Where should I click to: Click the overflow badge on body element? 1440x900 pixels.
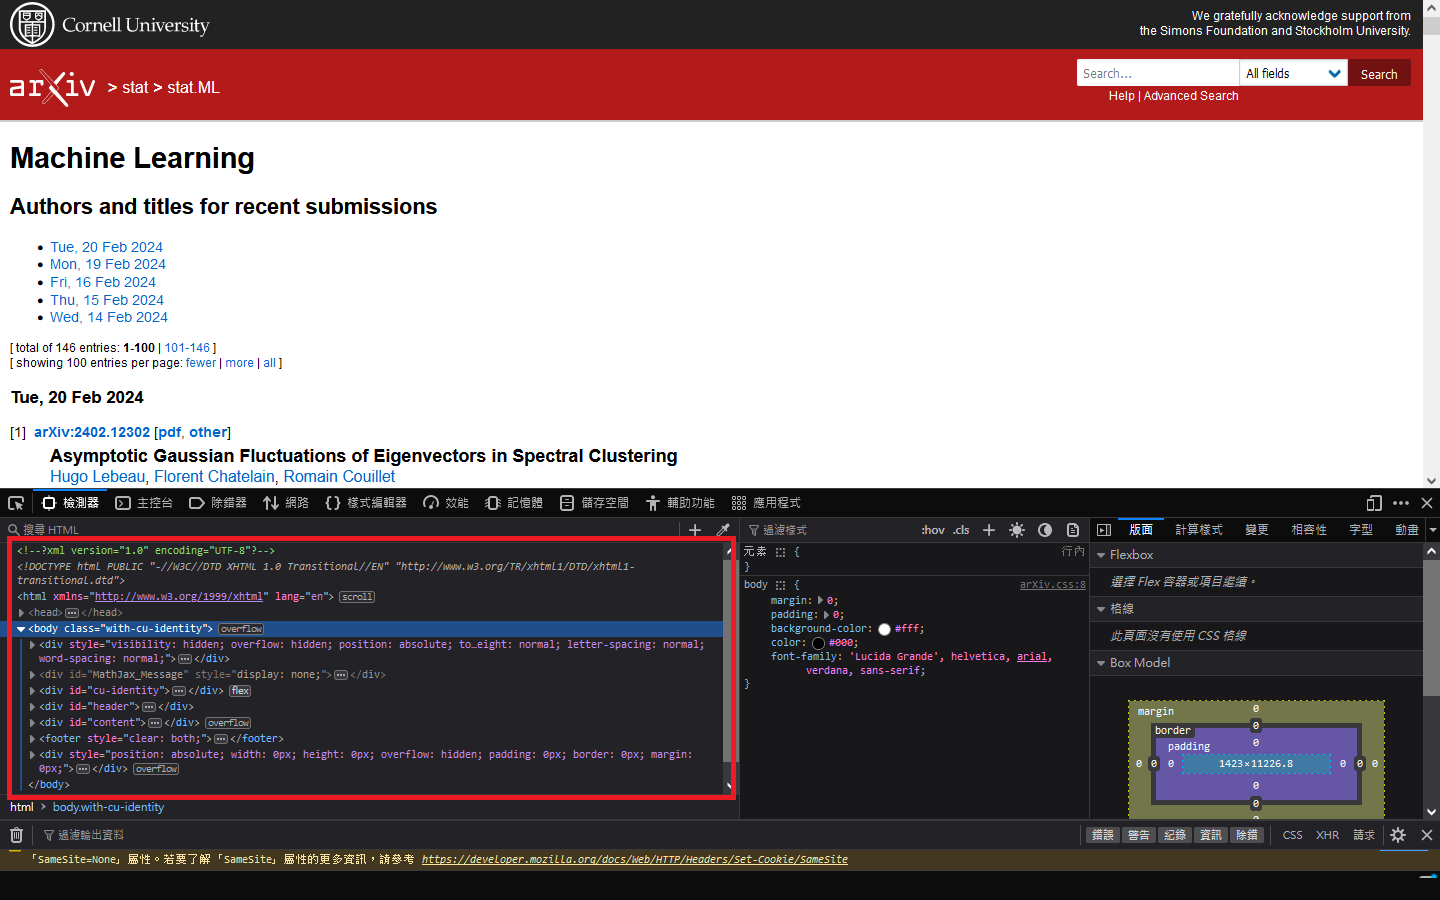point(241,629)
